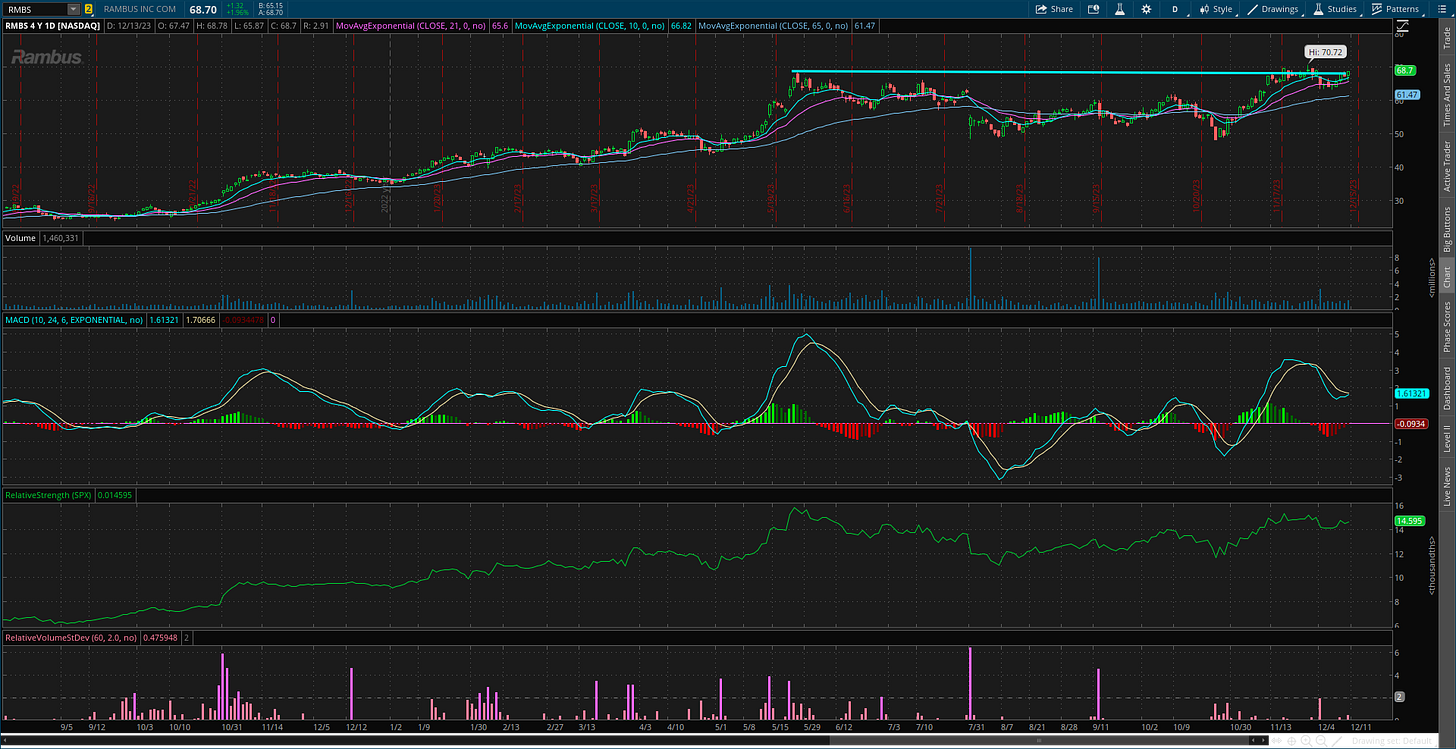Open the Big Buttons sidebar tab
This screenshot has height=749, width=1456.
coord(1447,229)
